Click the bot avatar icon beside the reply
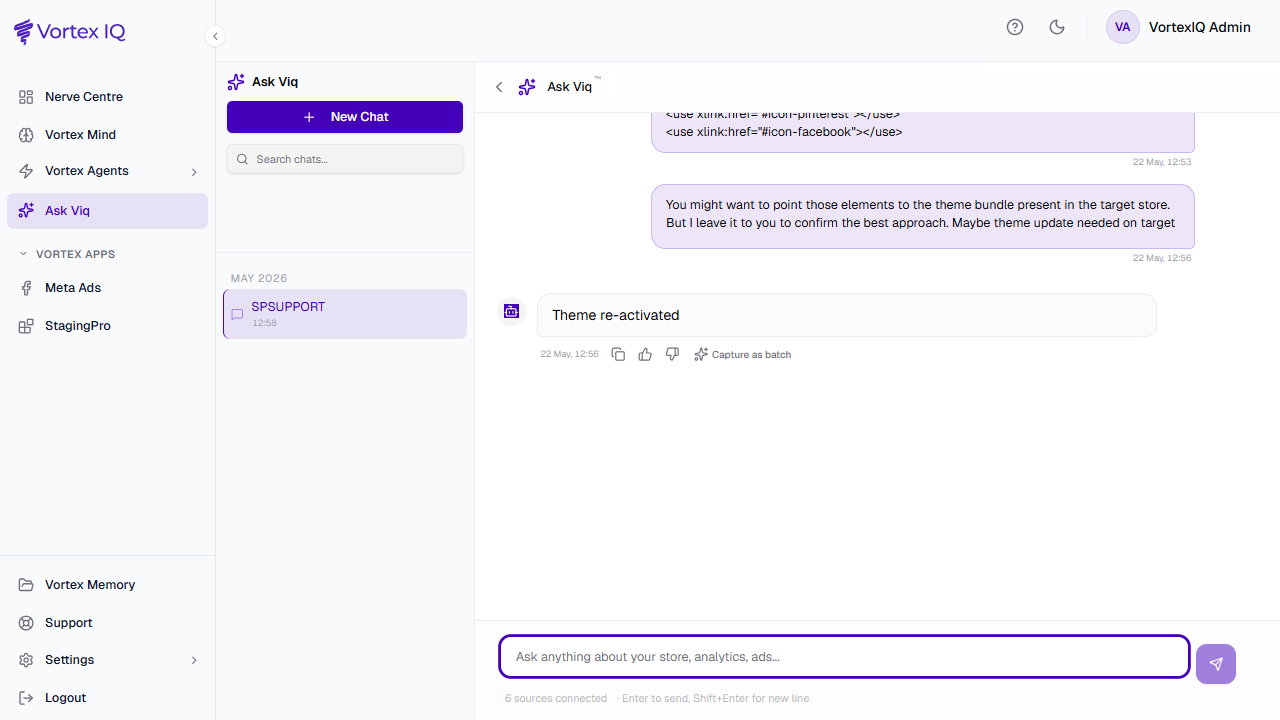 pos(511,311)
